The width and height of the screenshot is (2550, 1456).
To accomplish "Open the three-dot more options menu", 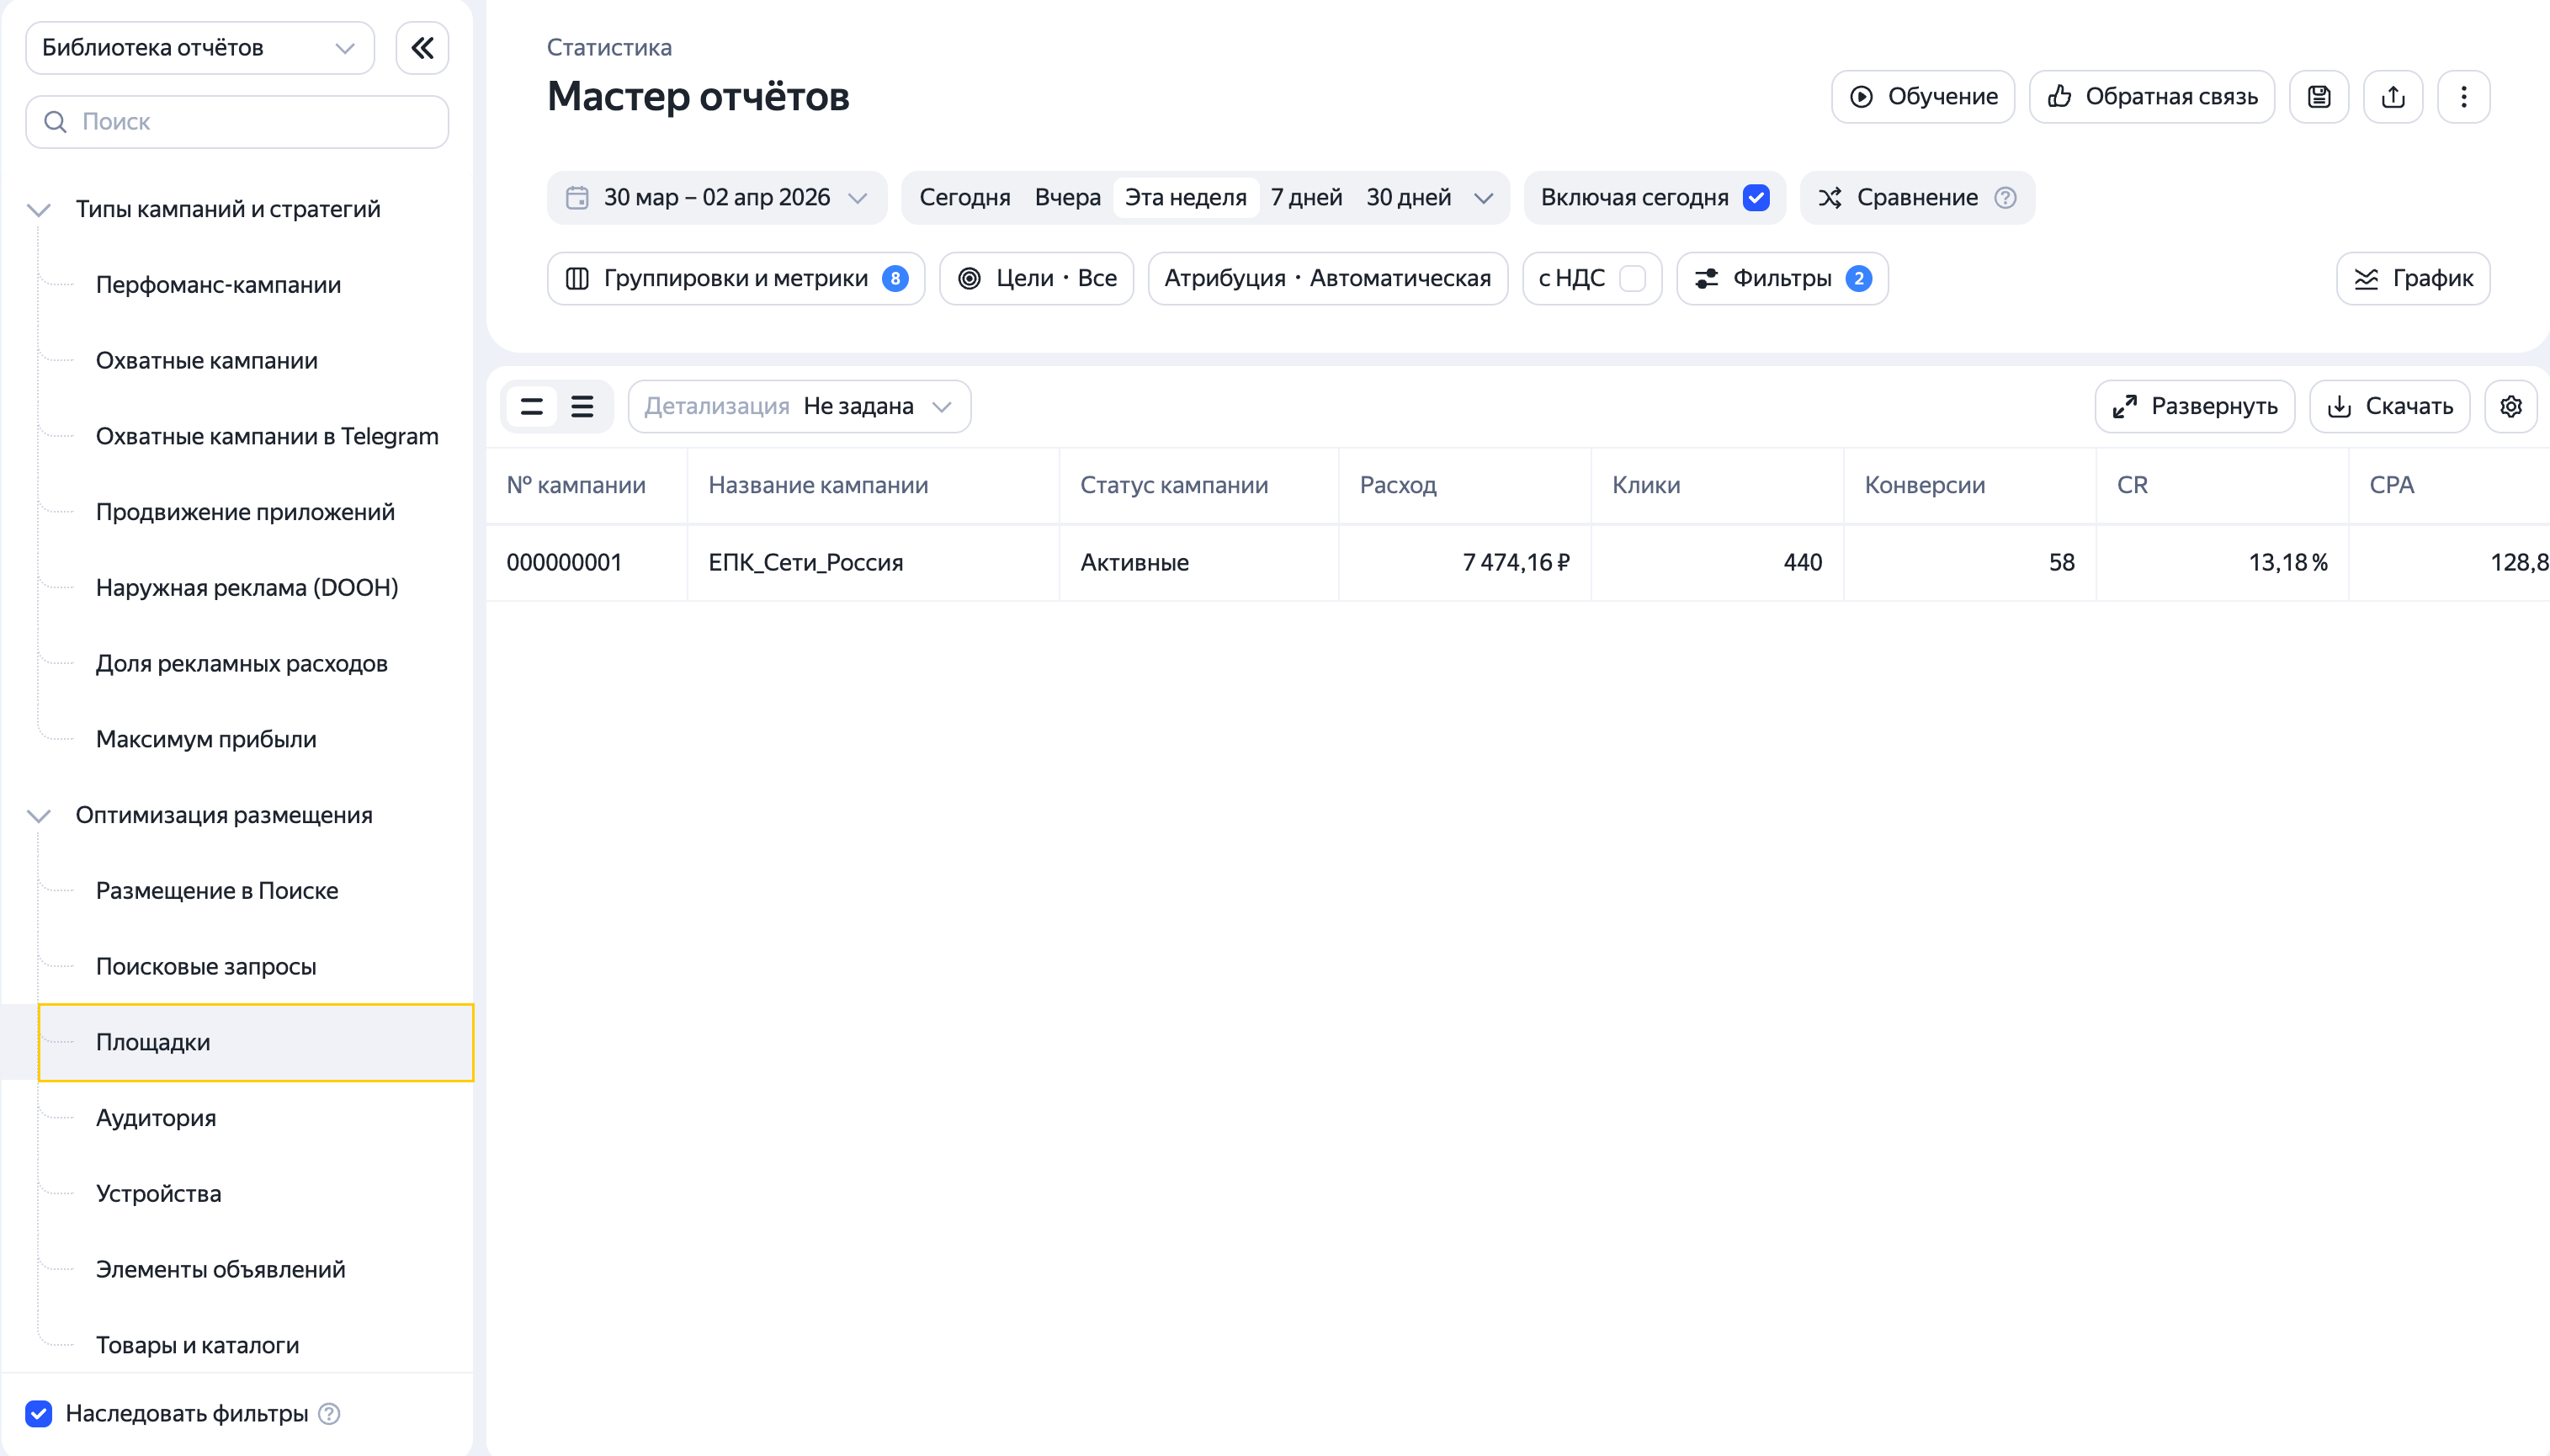I will coord(2464,97).
